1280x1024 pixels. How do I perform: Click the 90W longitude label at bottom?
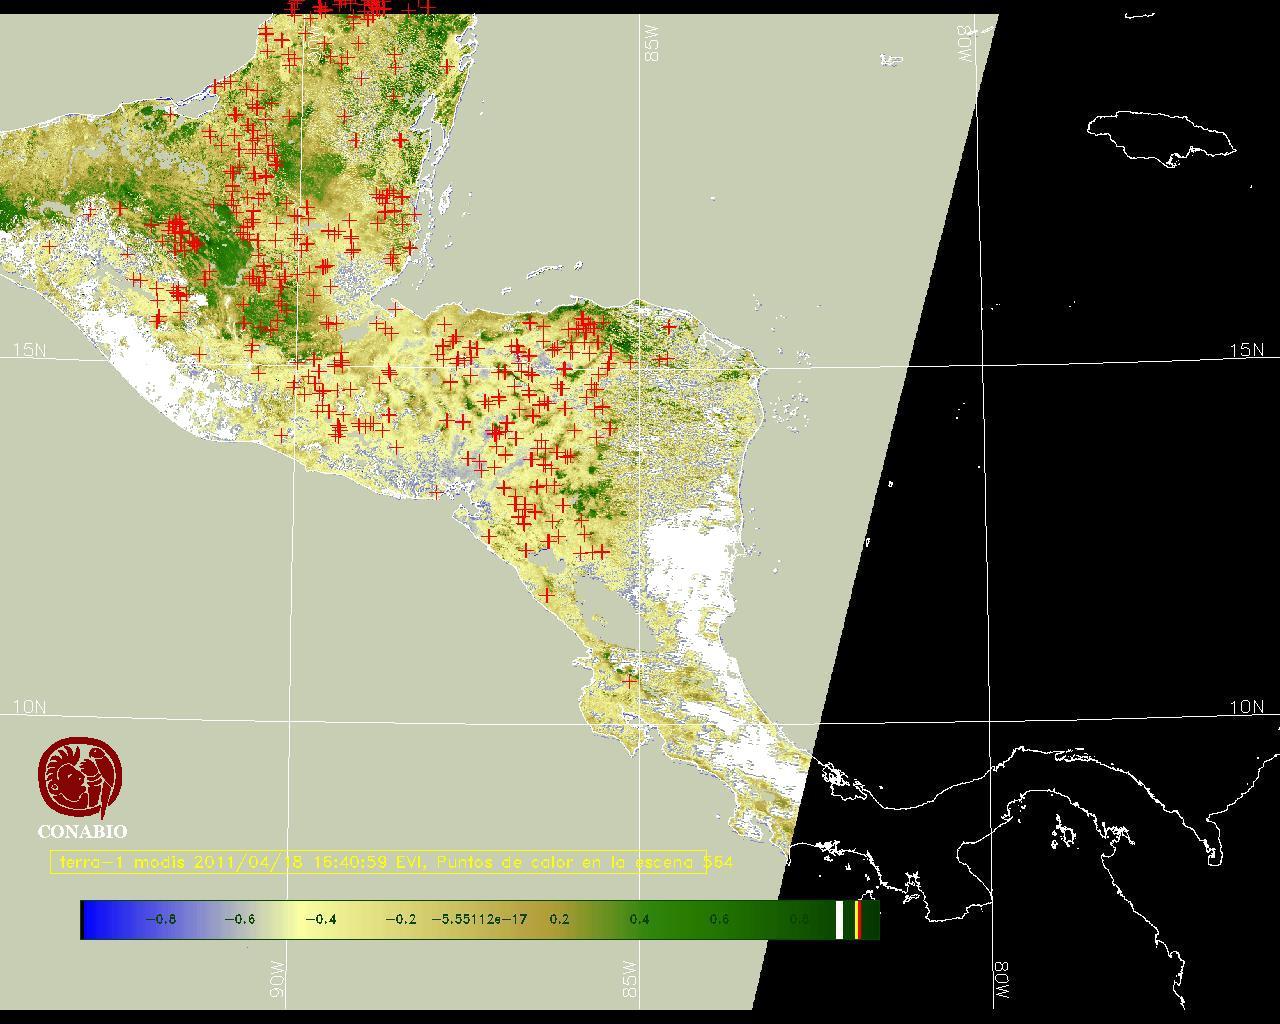pyautogui.click(x=277, y=980)
